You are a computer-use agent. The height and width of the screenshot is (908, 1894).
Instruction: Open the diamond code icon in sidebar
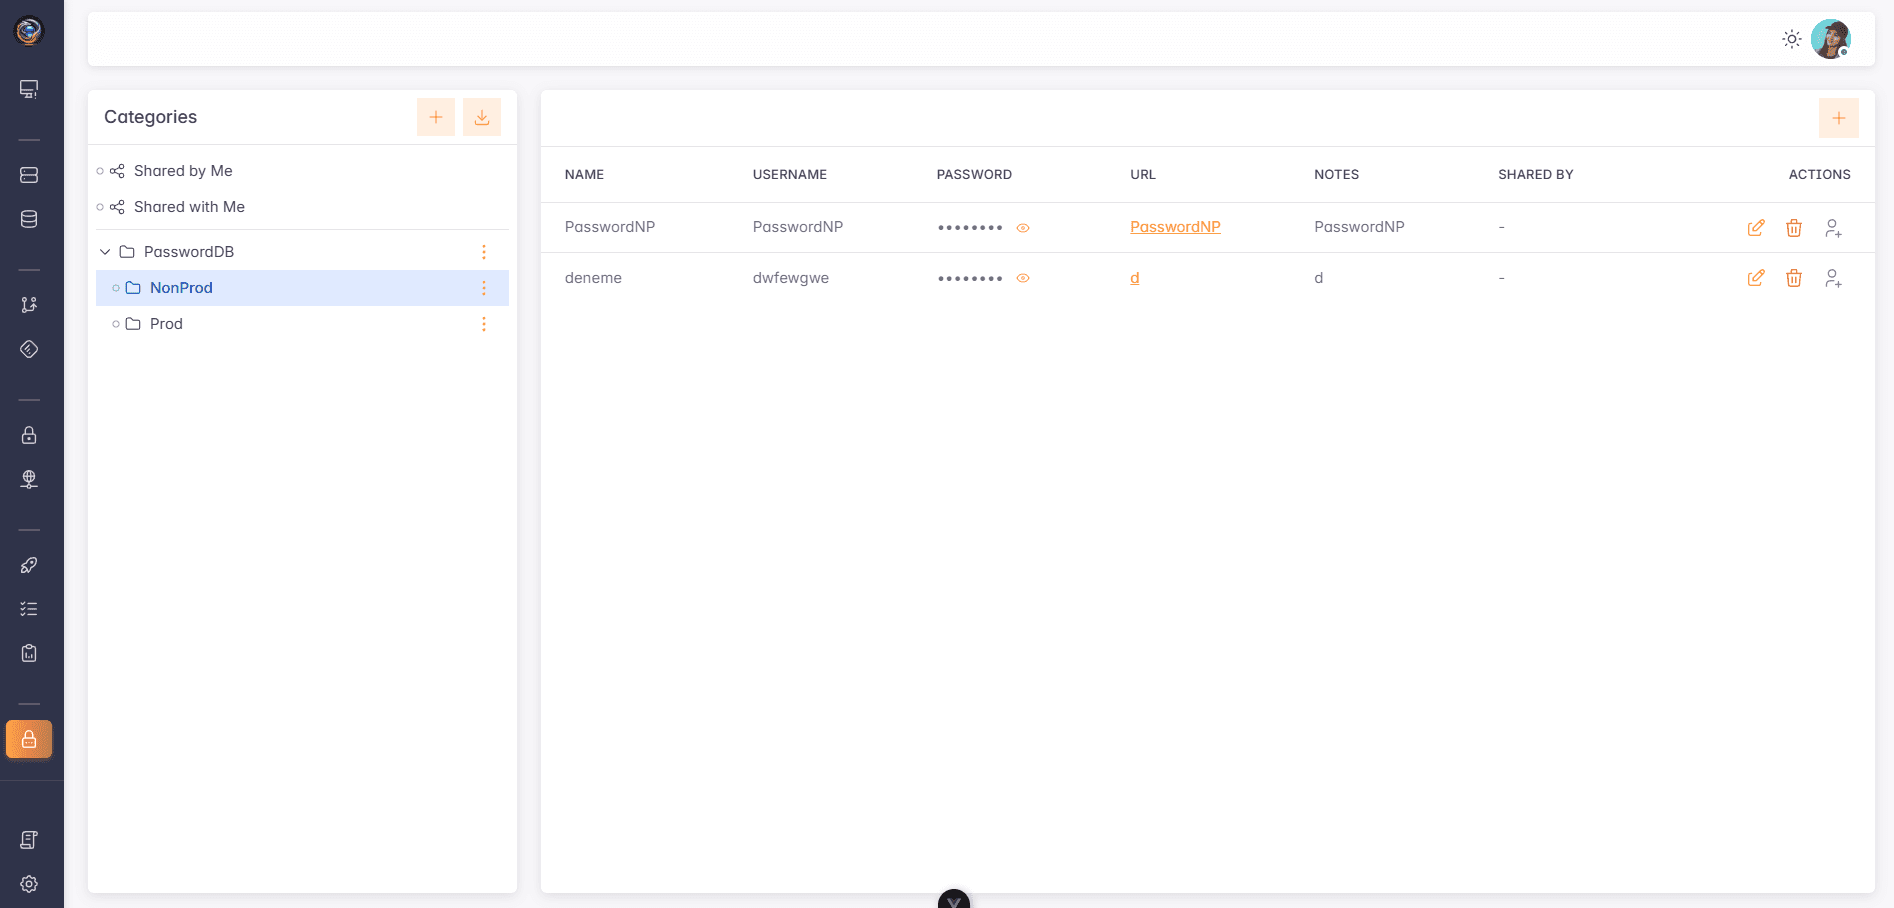click(29, 349)
